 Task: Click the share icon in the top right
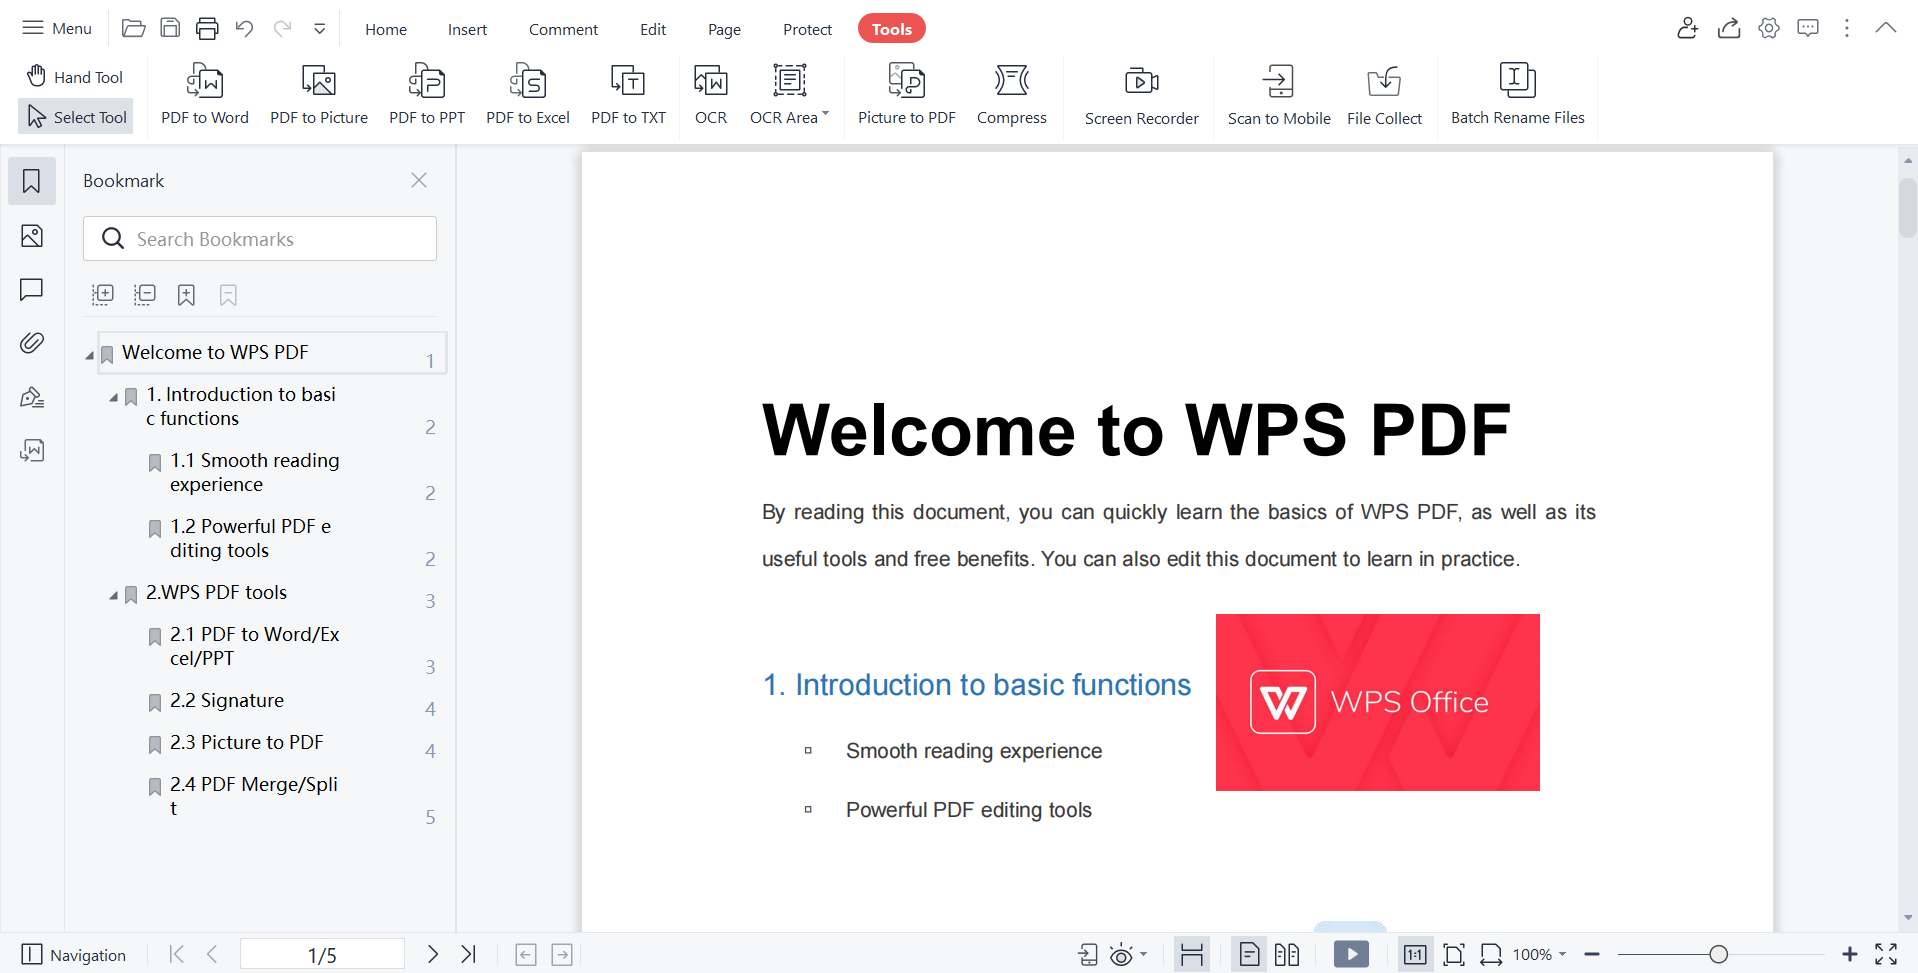pyautogui.click(x=1729, y=28)
